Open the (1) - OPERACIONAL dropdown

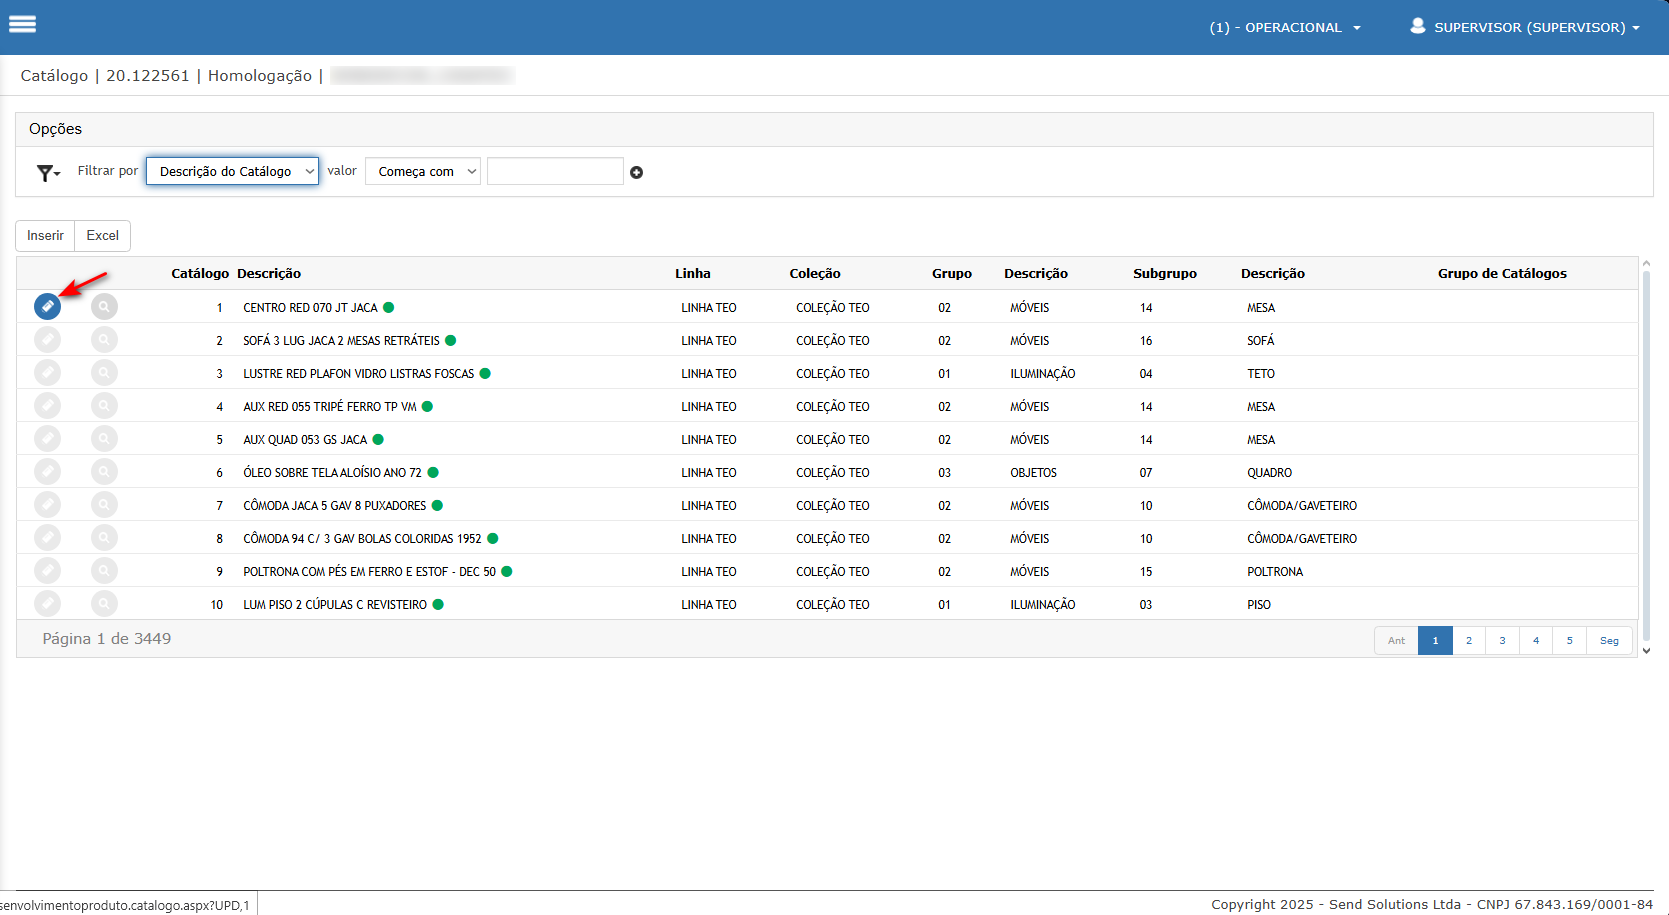click(x=1284, y=28)
